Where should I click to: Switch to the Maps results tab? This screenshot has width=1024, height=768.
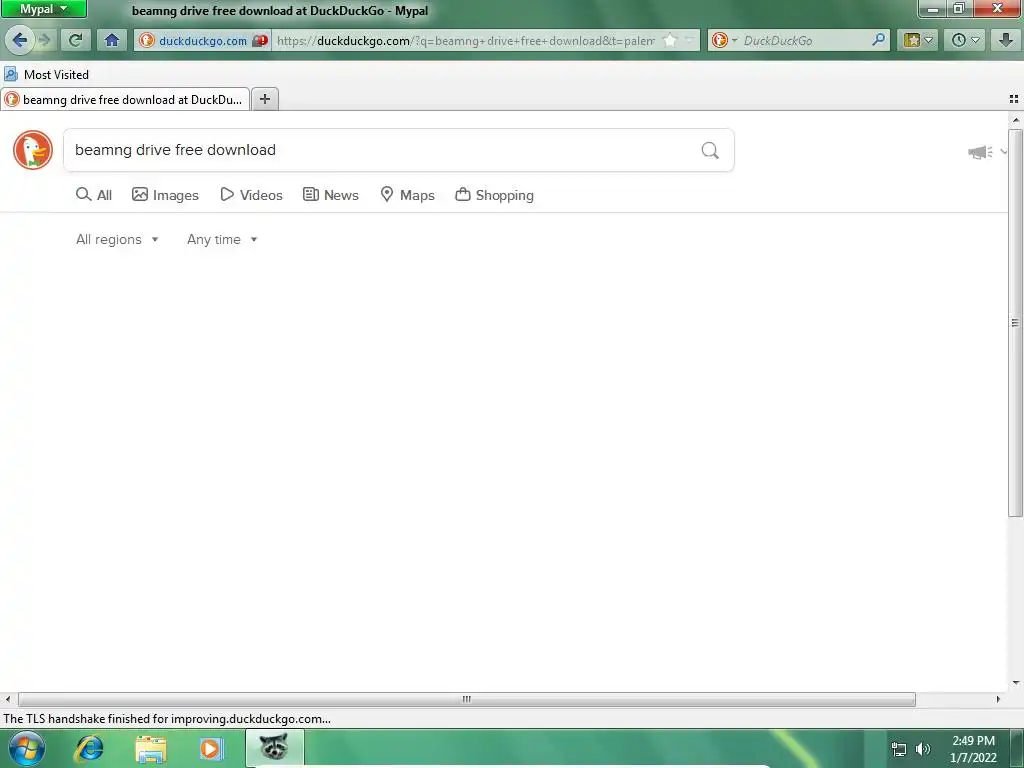pyautogui.click(x=408, y=195)
